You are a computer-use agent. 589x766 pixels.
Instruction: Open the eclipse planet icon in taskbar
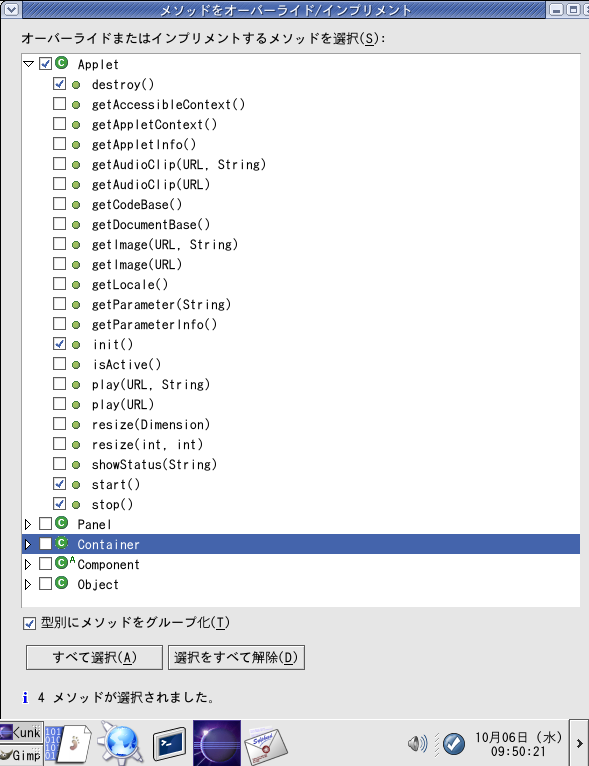point(217,743)
